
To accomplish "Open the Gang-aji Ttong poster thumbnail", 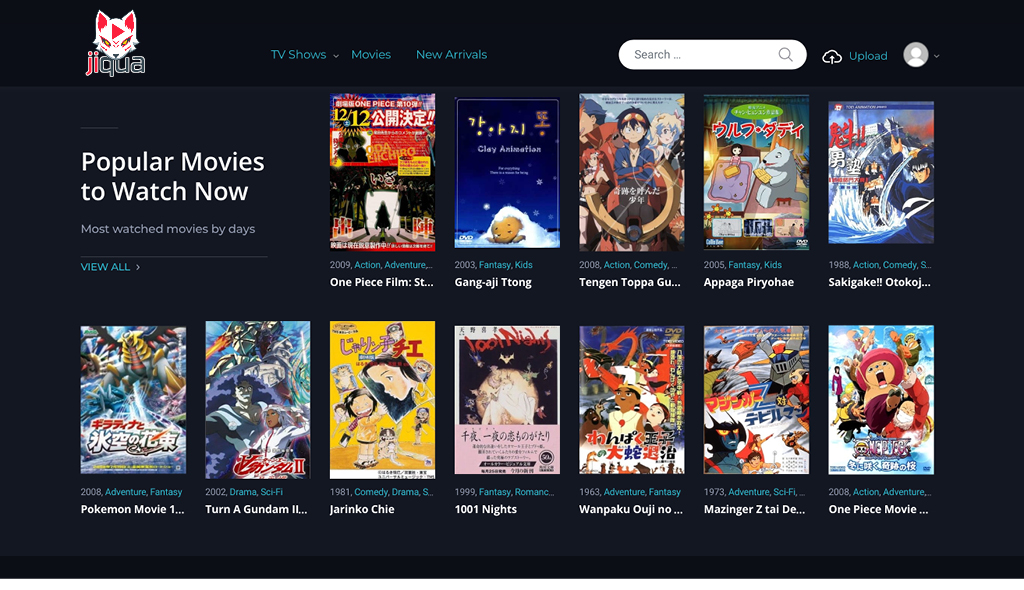I will (507, 172).
